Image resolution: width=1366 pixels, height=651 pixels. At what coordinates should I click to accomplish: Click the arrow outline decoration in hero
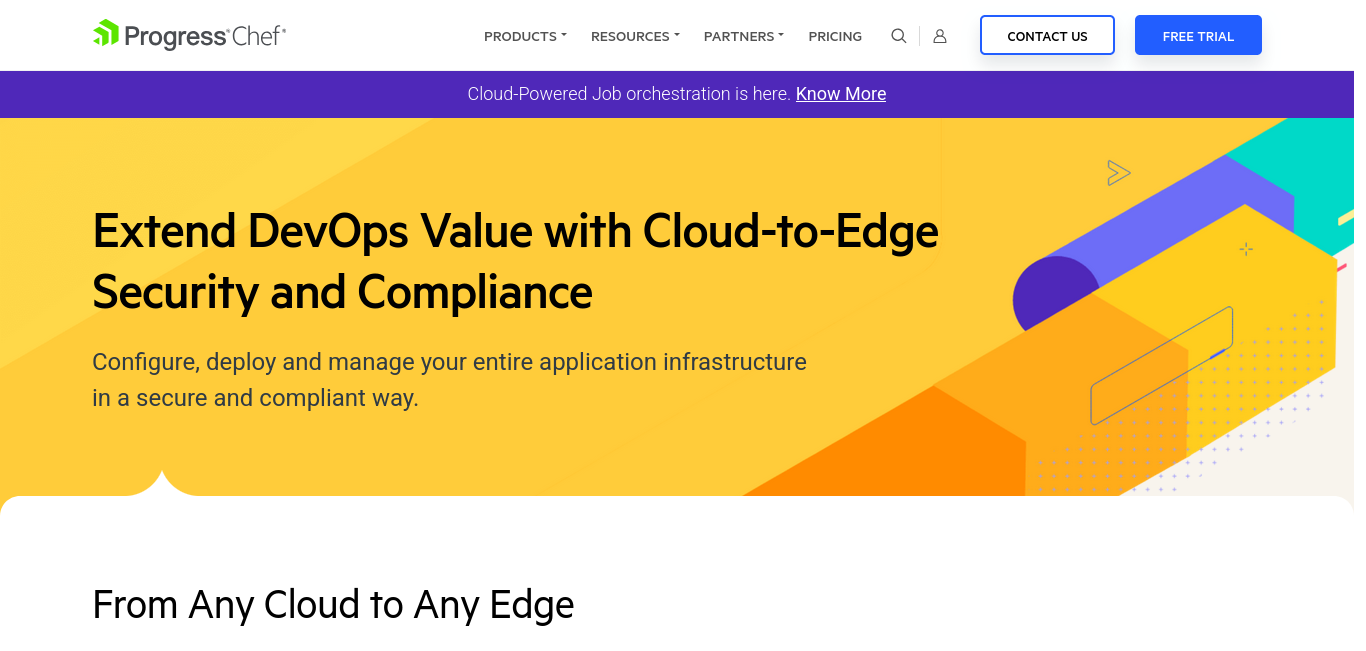click(1118, 173)
